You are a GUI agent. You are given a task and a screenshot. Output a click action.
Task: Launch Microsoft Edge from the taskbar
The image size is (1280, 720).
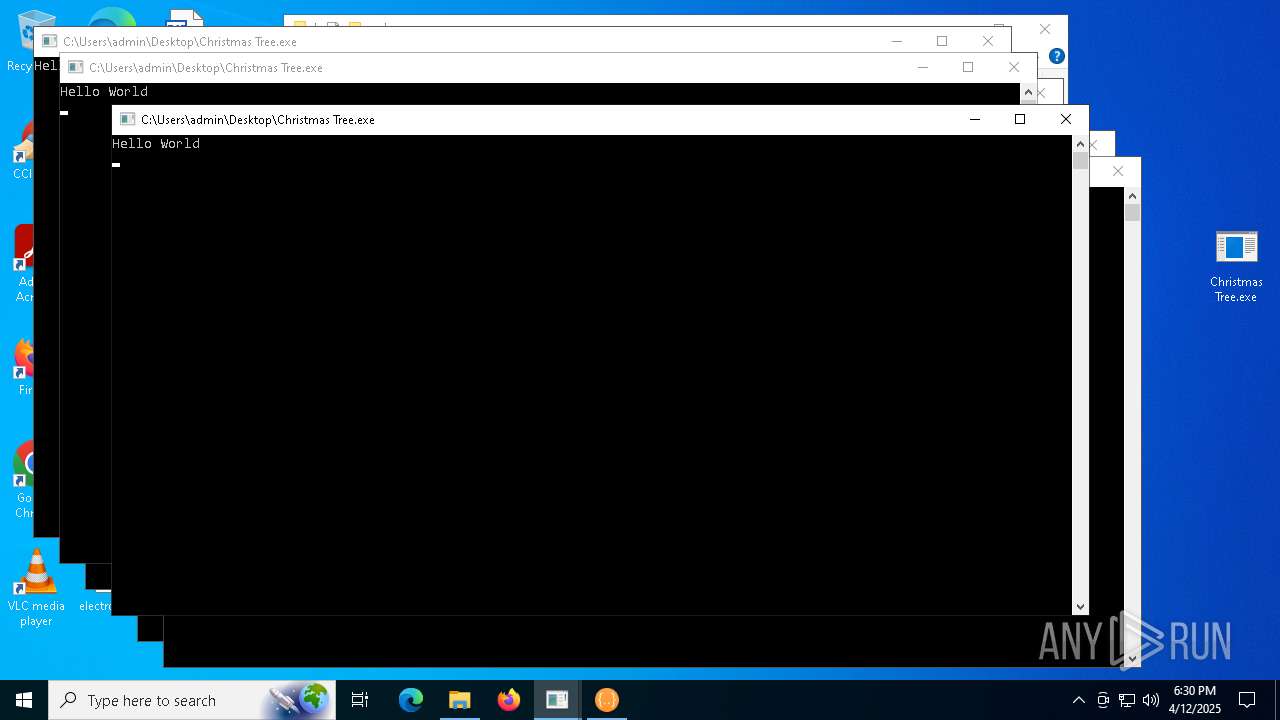(411, 700)
